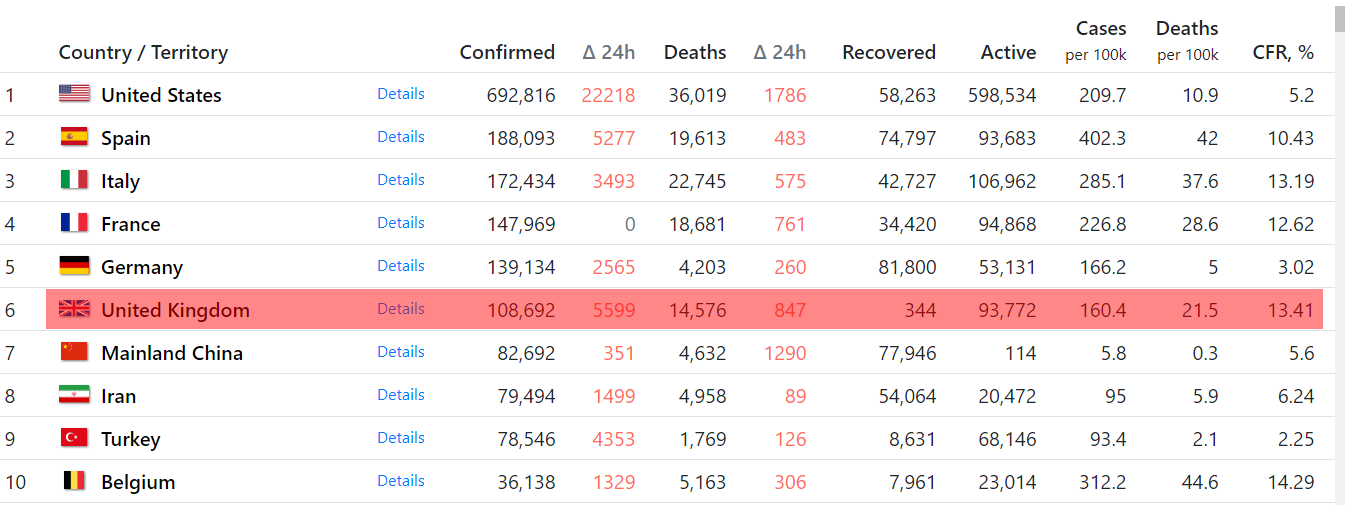Sort by CFR, % column header
This screenshot has height=507, width=1345.
click(1283, 52)
